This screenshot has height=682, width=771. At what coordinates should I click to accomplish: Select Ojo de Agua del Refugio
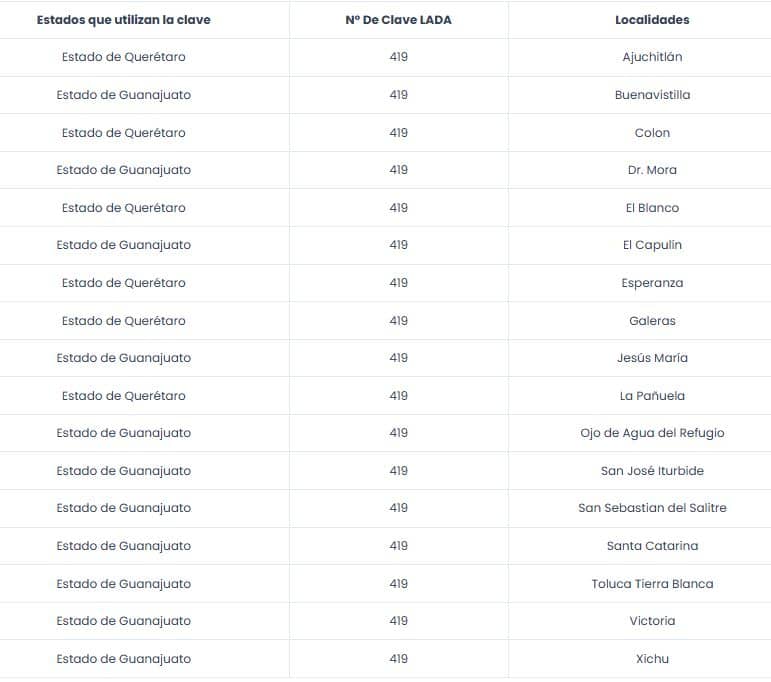tap(652, 433)
